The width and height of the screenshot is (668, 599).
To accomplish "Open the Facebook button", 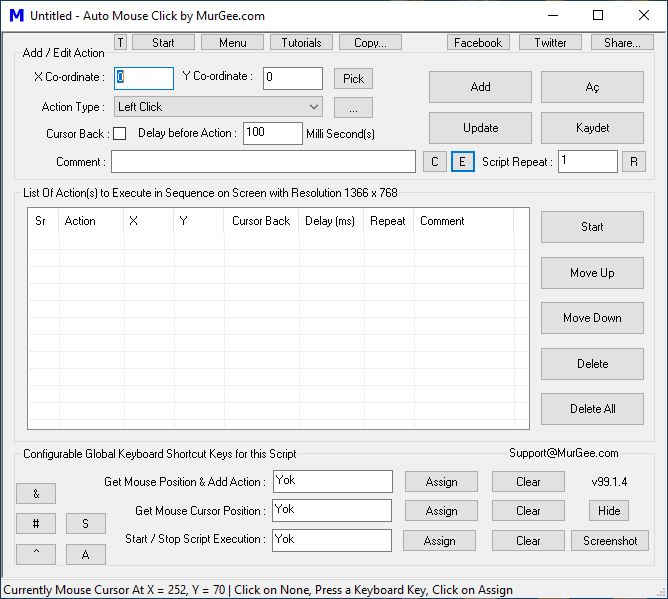I will (478, 43).
